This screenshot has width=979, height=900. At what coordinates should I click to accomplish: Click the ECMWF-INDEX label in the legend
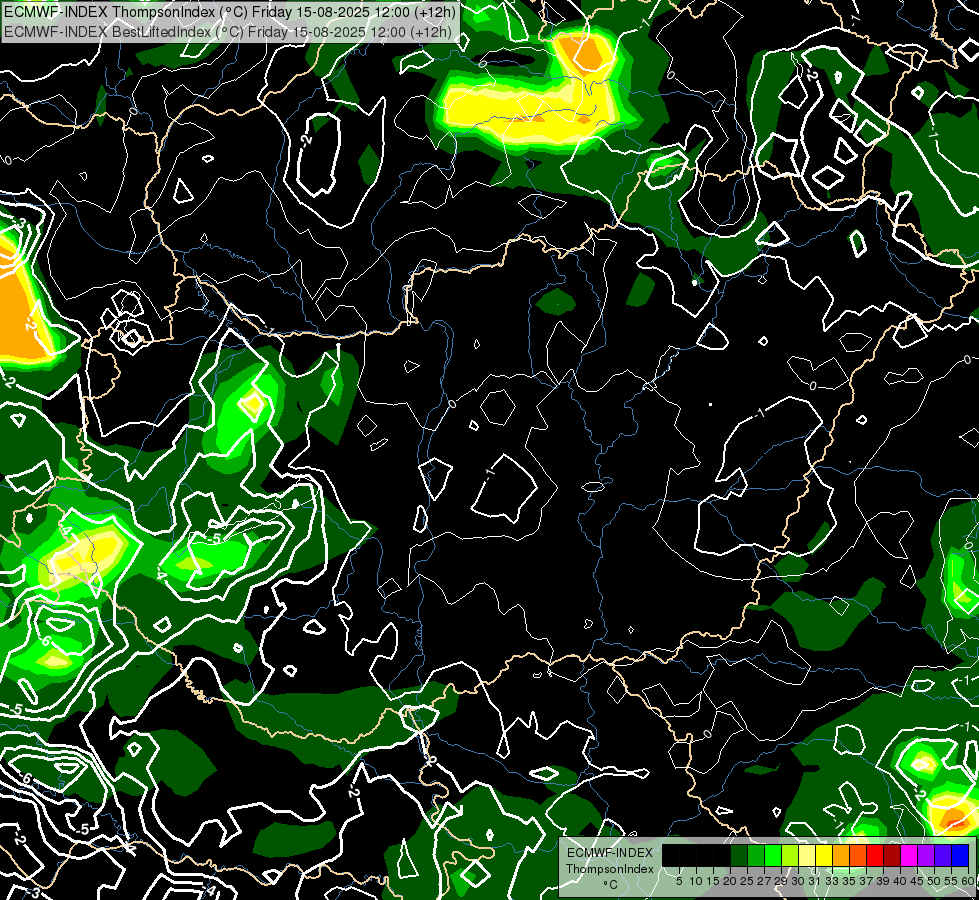[x=610, y=853]
